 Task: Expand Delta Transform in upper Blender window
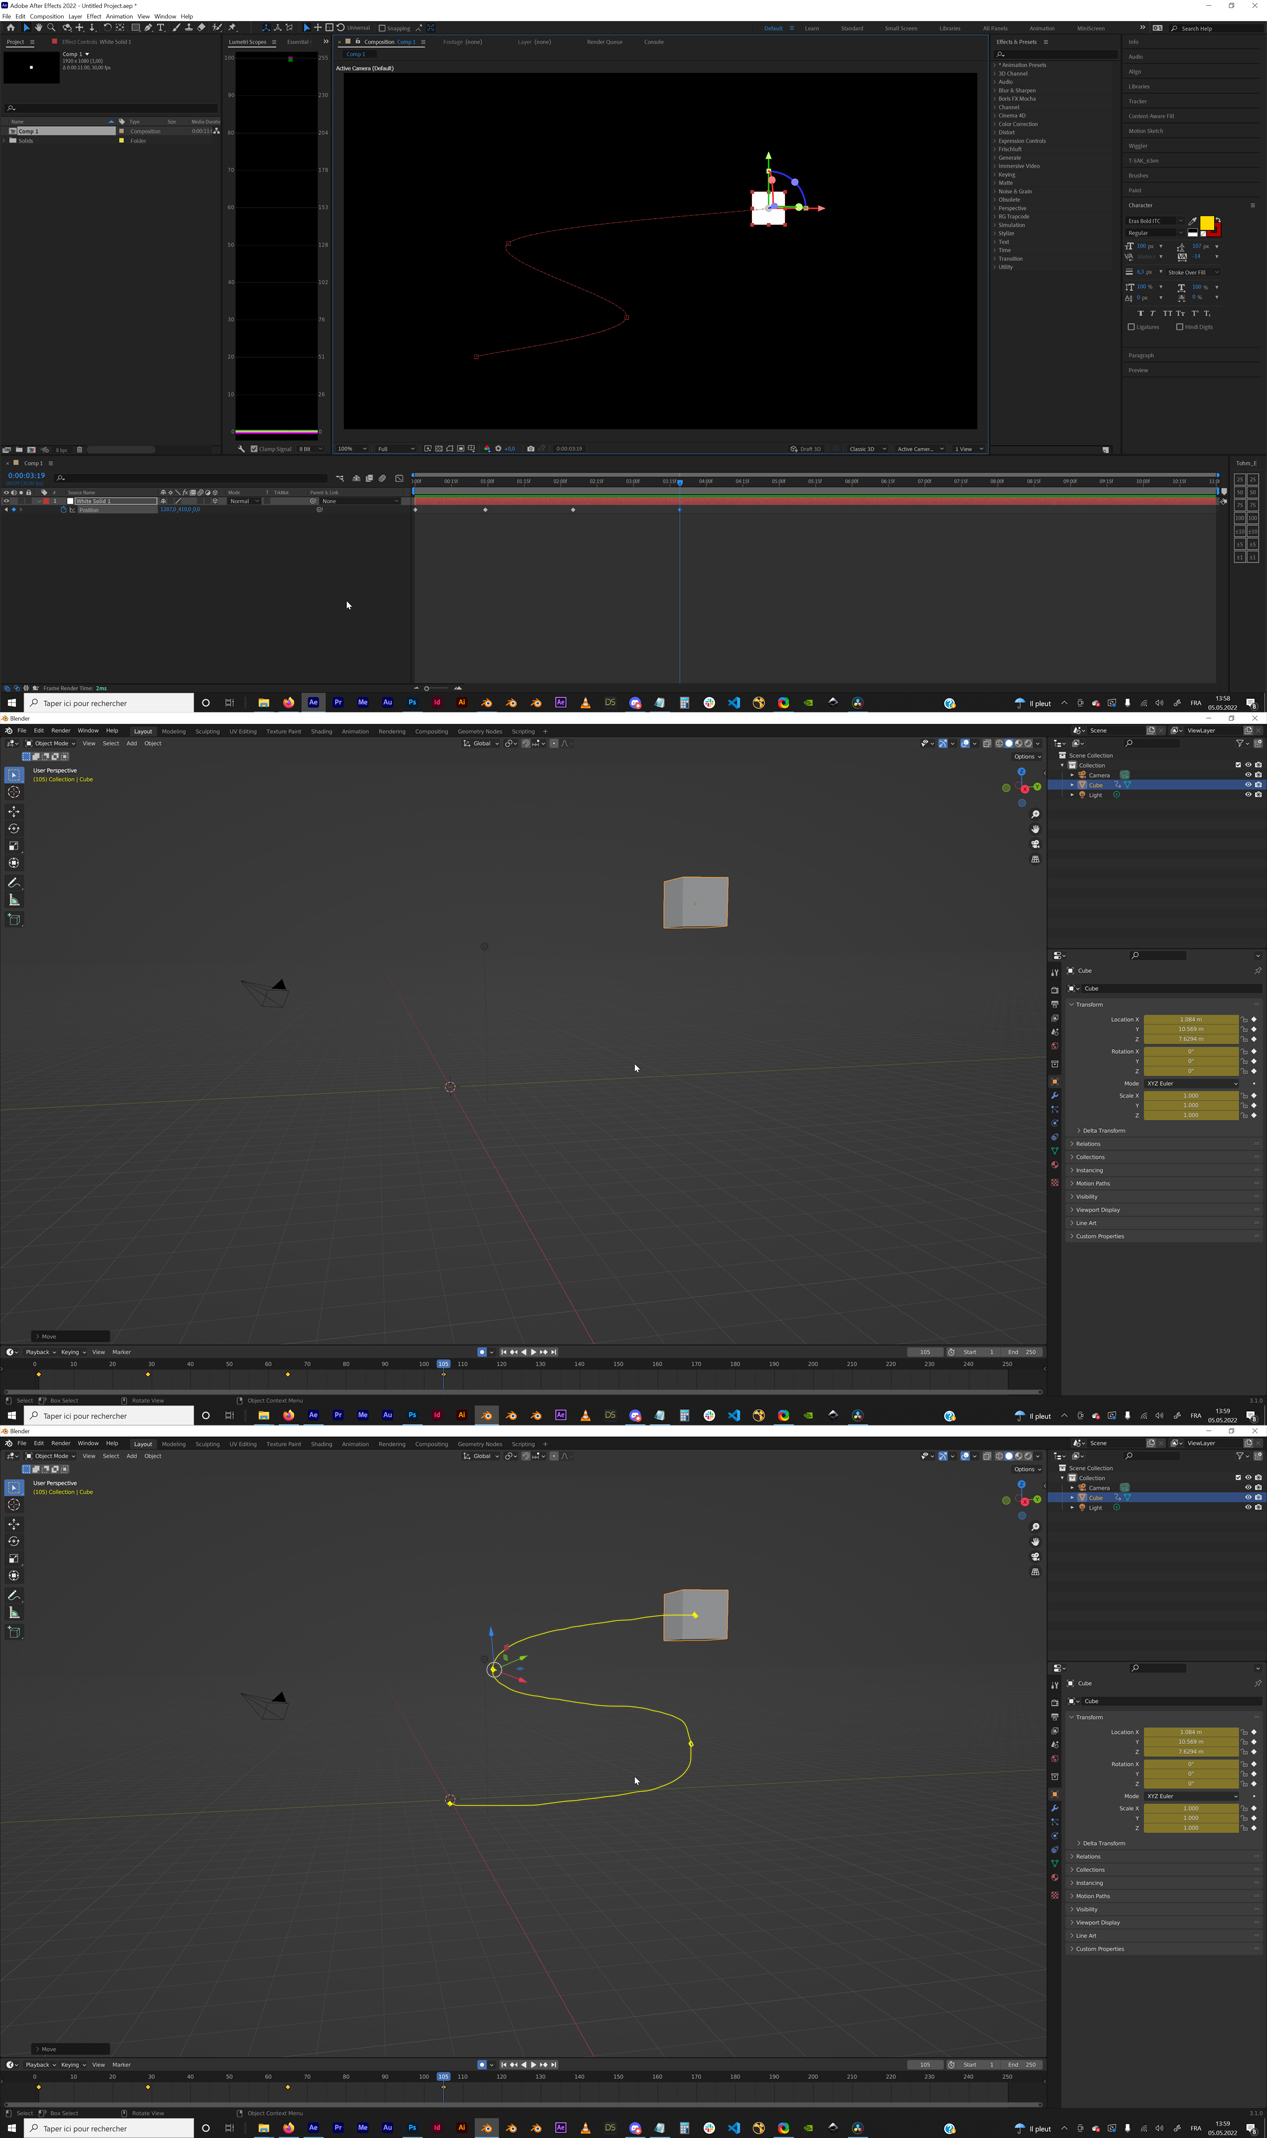coord(1103,1130)
